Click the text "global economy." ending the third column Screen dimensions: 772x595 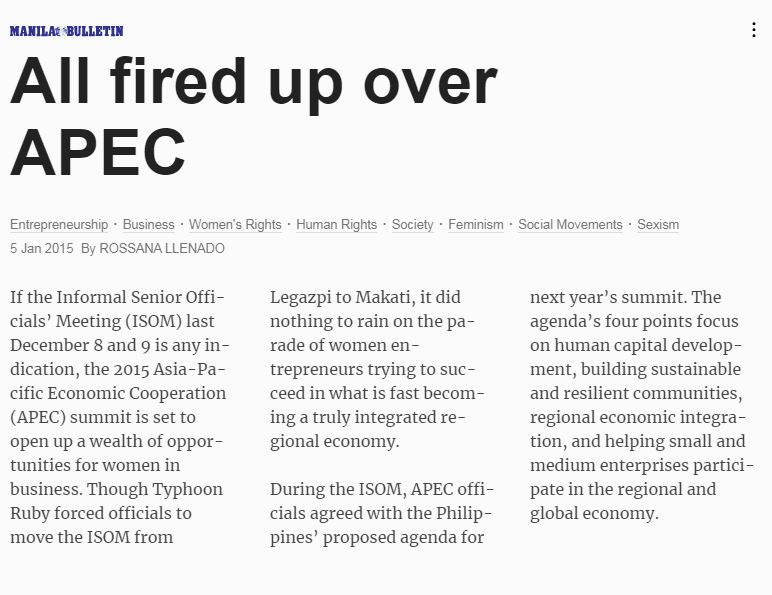(x=594, y=514)
